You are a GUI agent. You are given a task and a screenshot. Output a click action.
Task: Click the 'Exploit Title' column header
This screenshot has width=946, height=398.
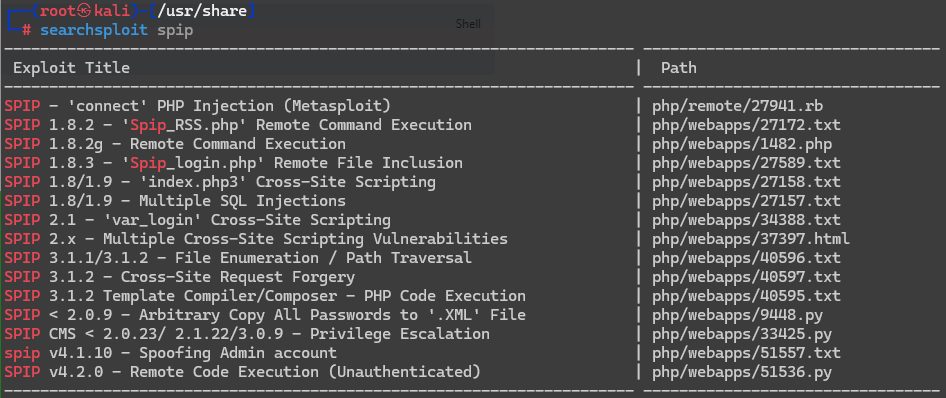[x=71, y=68]
